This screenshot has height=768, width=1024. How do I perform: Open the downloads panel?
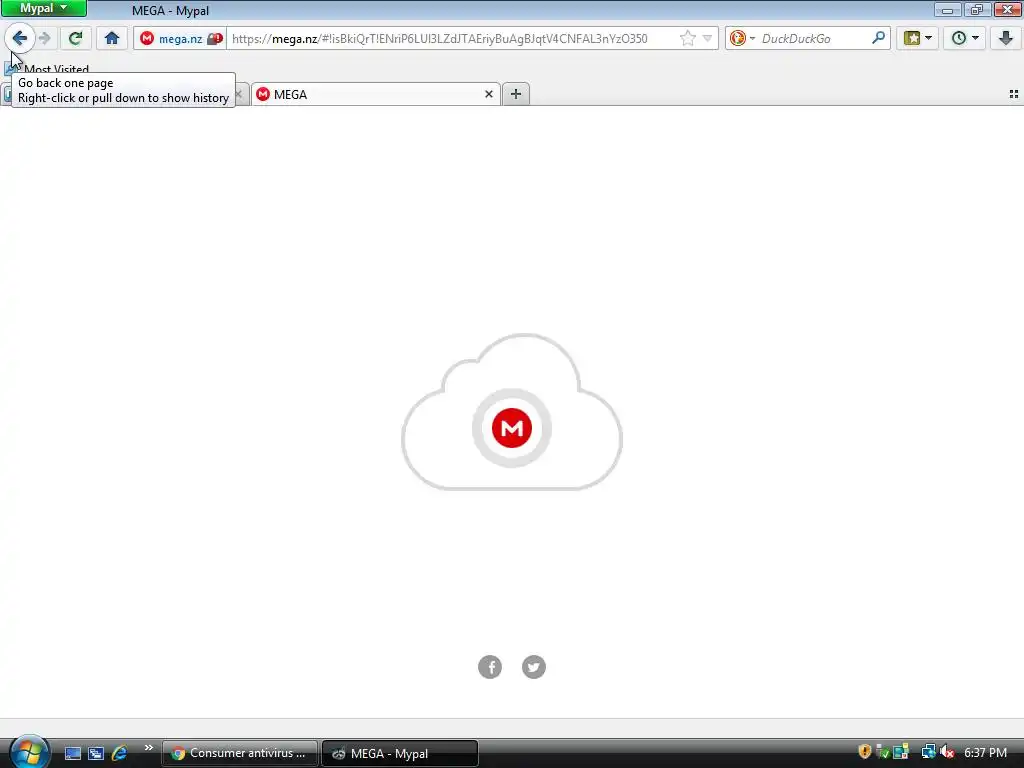pos(1005,38)
